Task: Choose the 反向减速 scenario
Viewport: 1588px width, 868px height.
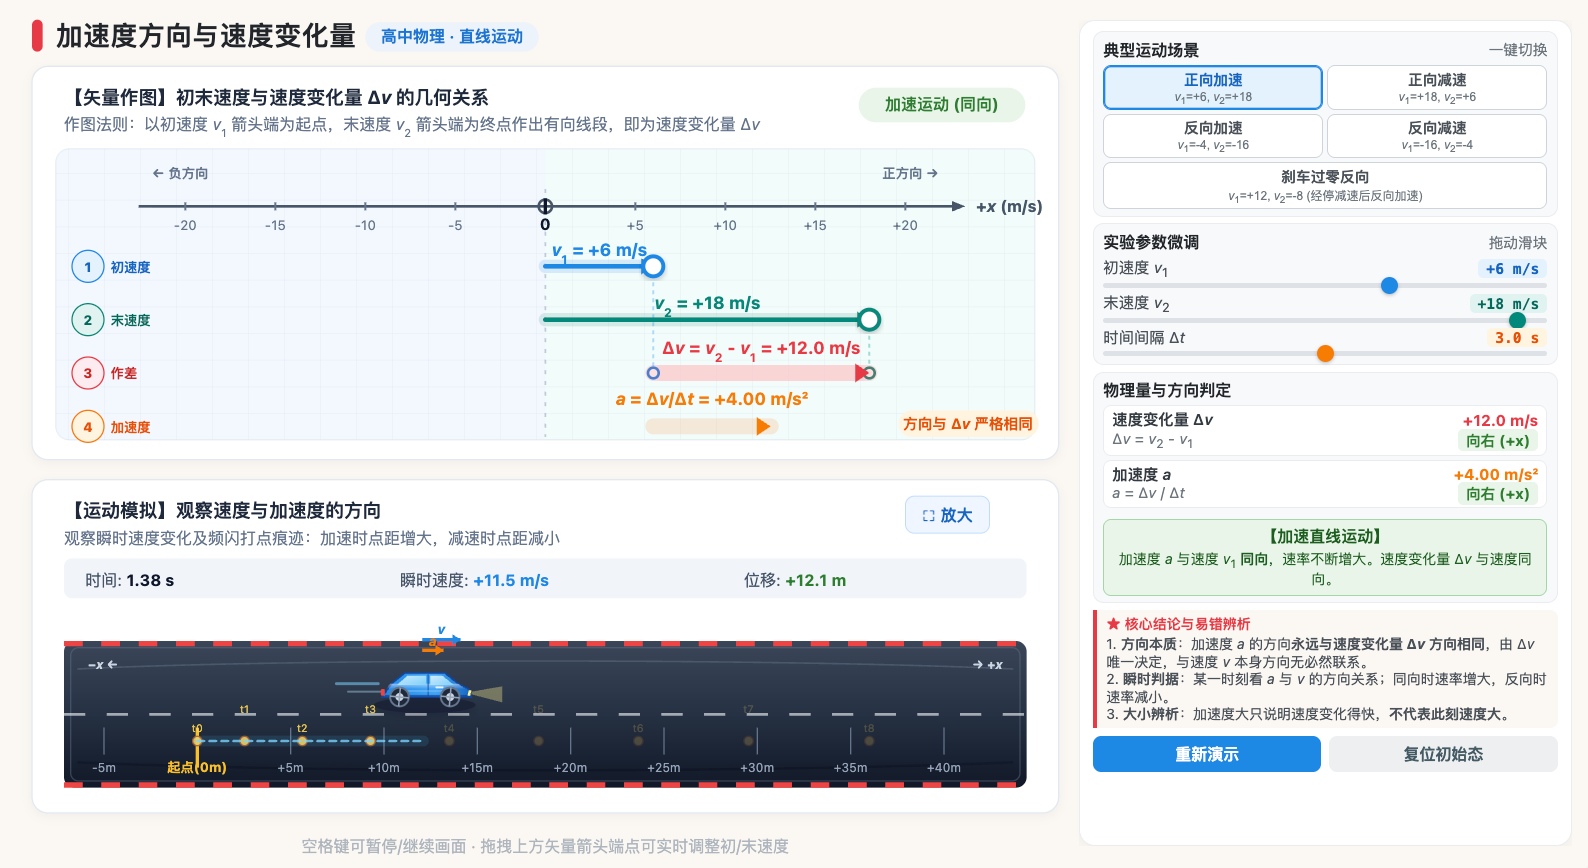Action: point(1437,135)
